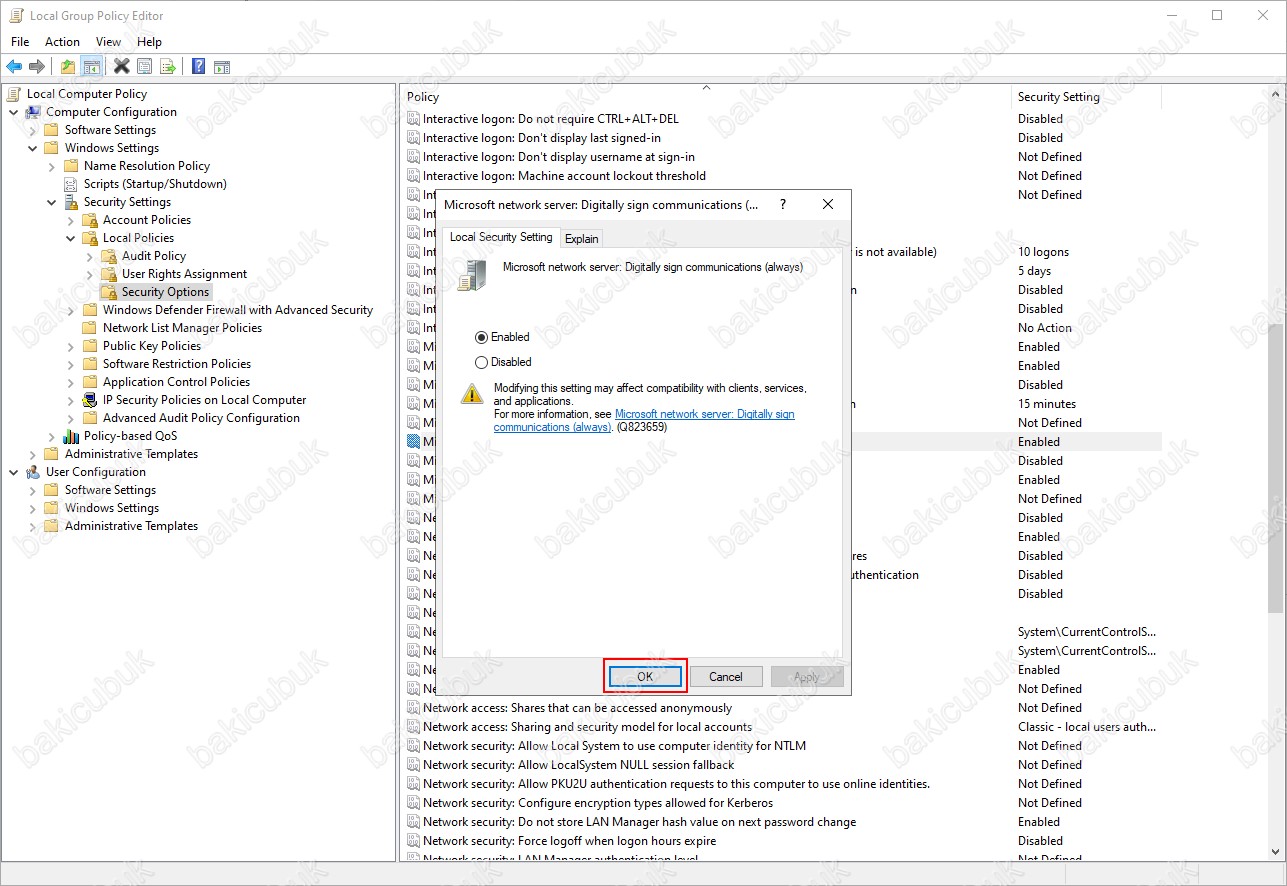Select 'Network security: Configure encryption types allowed for Kerberos'
The image size is (1287, 886).
click(598, 803)
